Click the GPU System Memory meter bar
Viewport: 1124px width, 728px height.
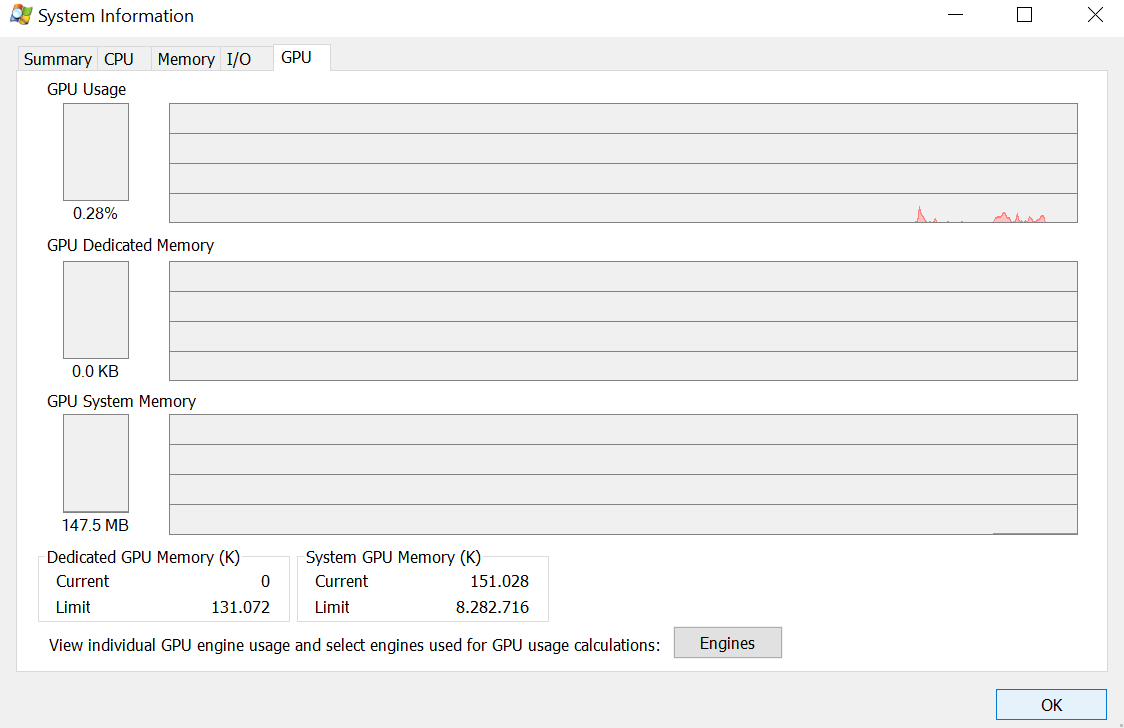click(96, 464)
